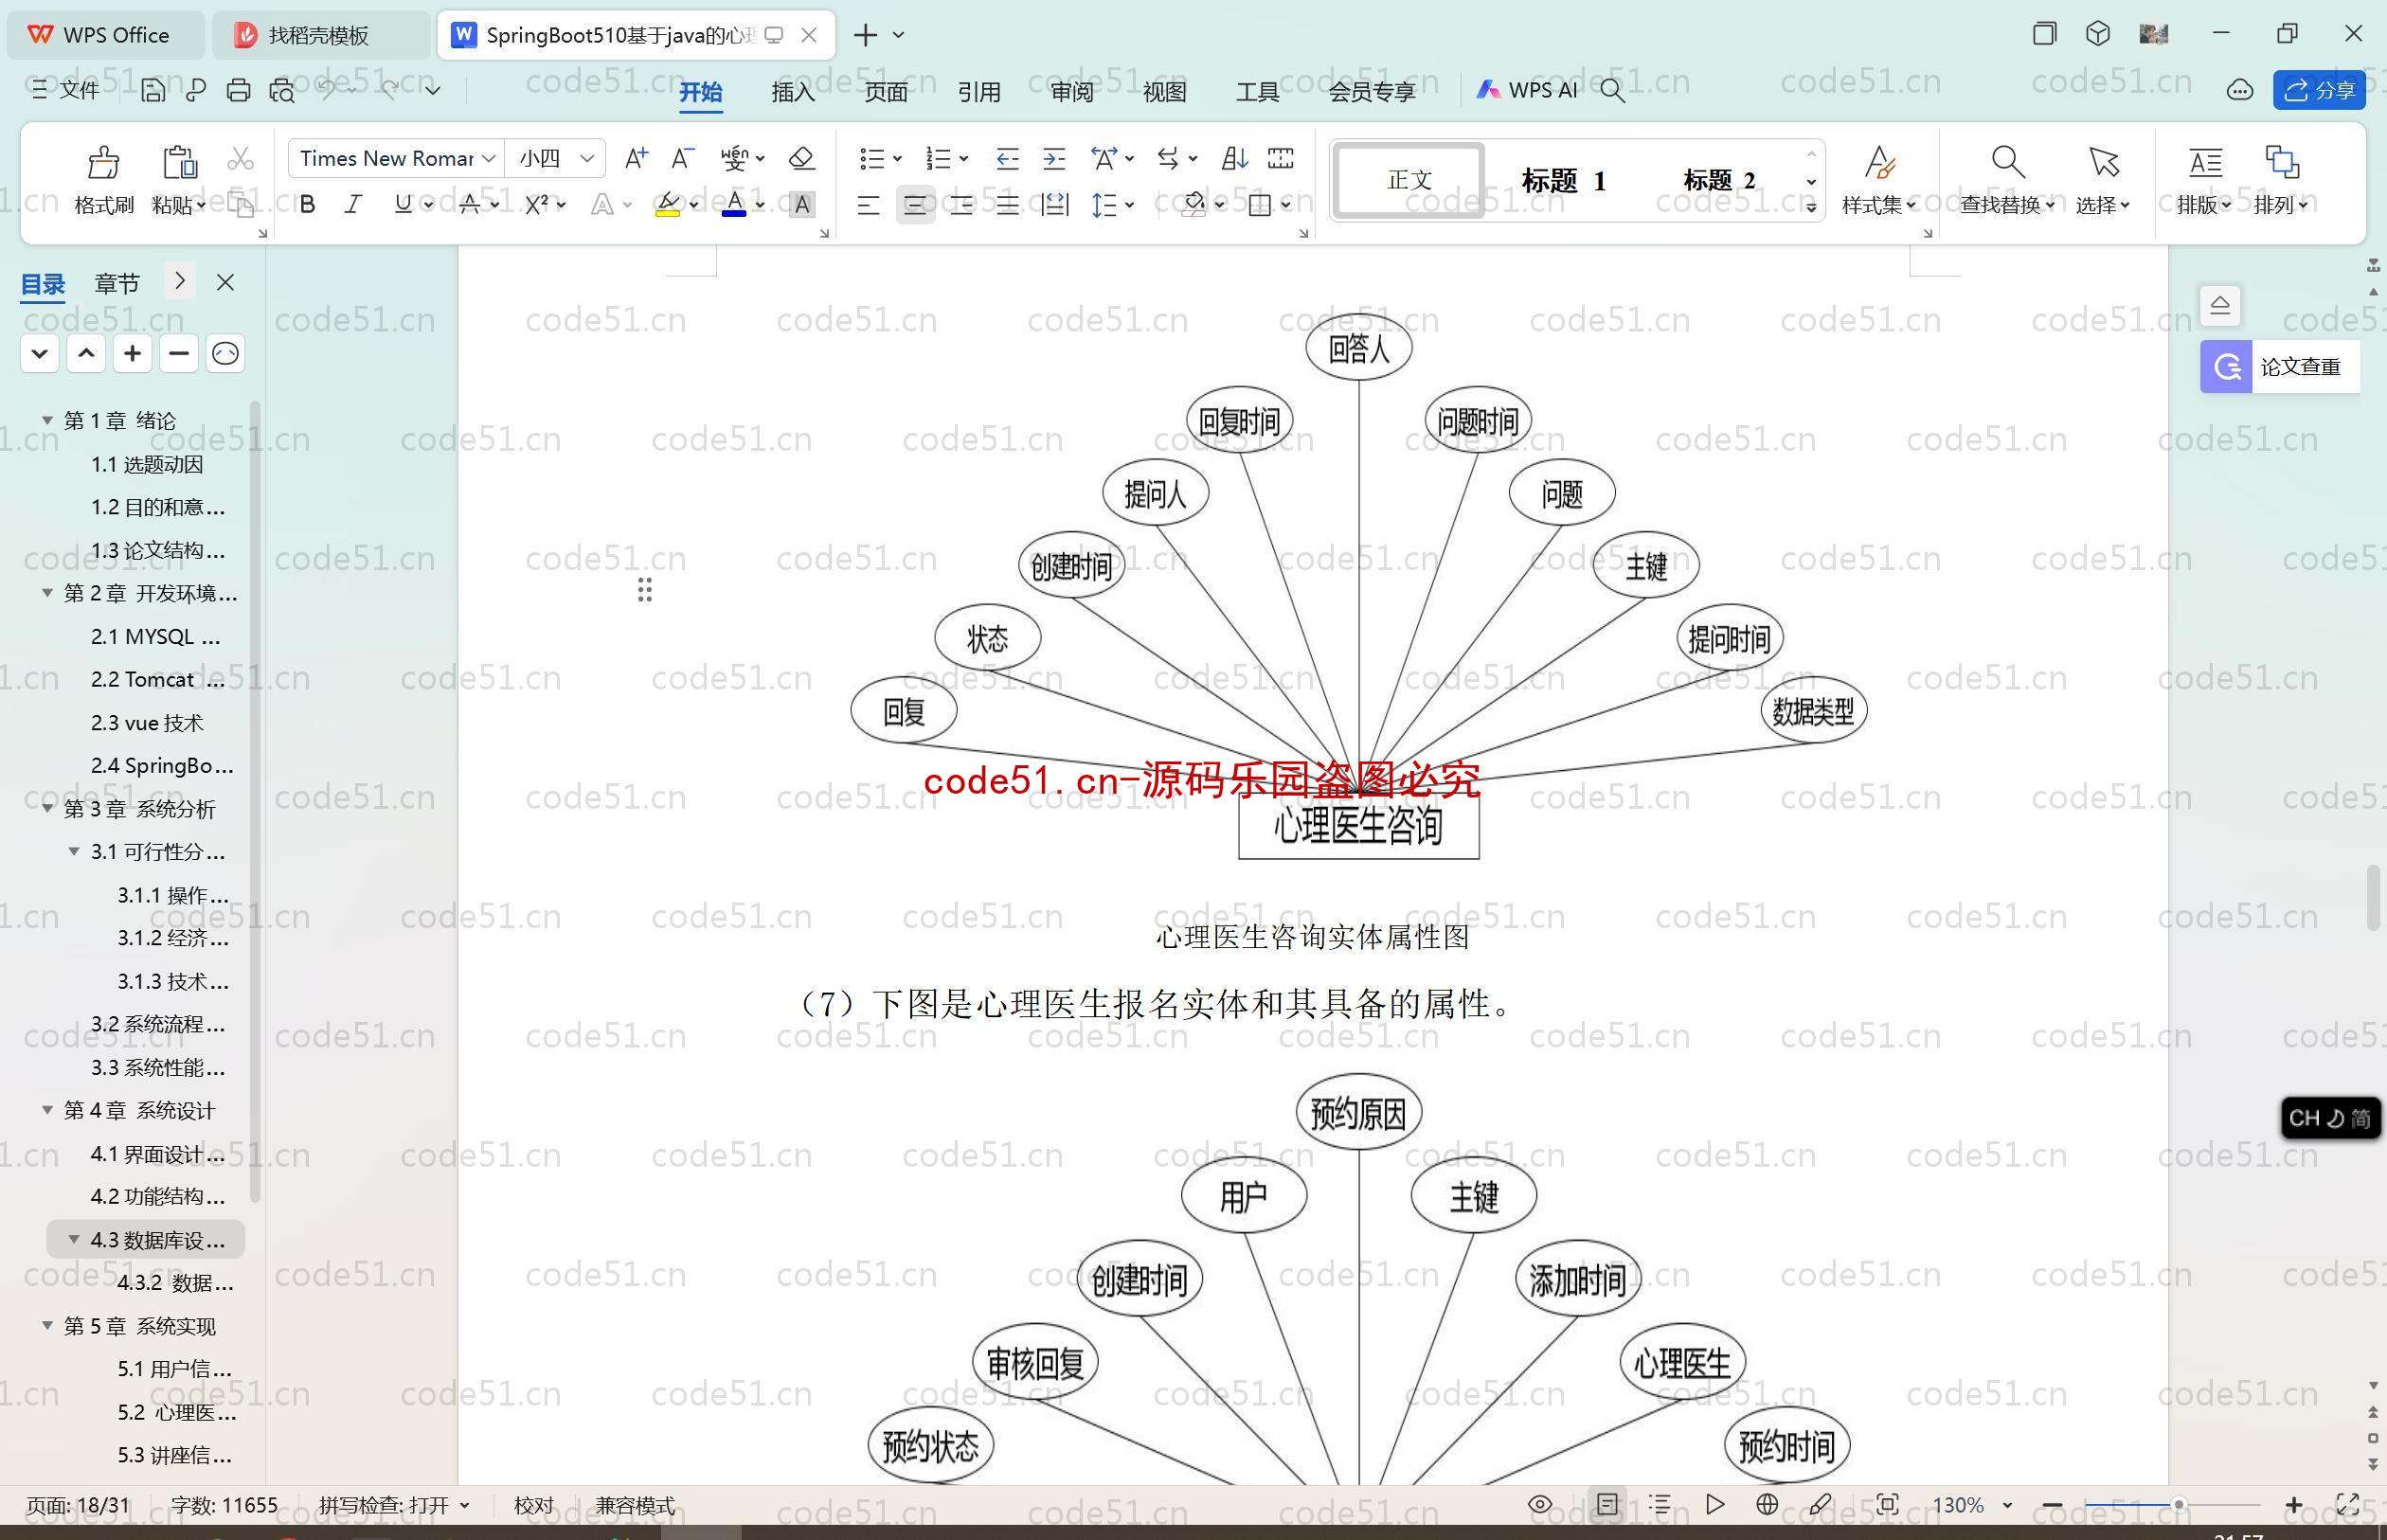Toggle align left paragraph button
Image resolution: width=2387 pixels, height=1540 pixels.
(868, 205)
